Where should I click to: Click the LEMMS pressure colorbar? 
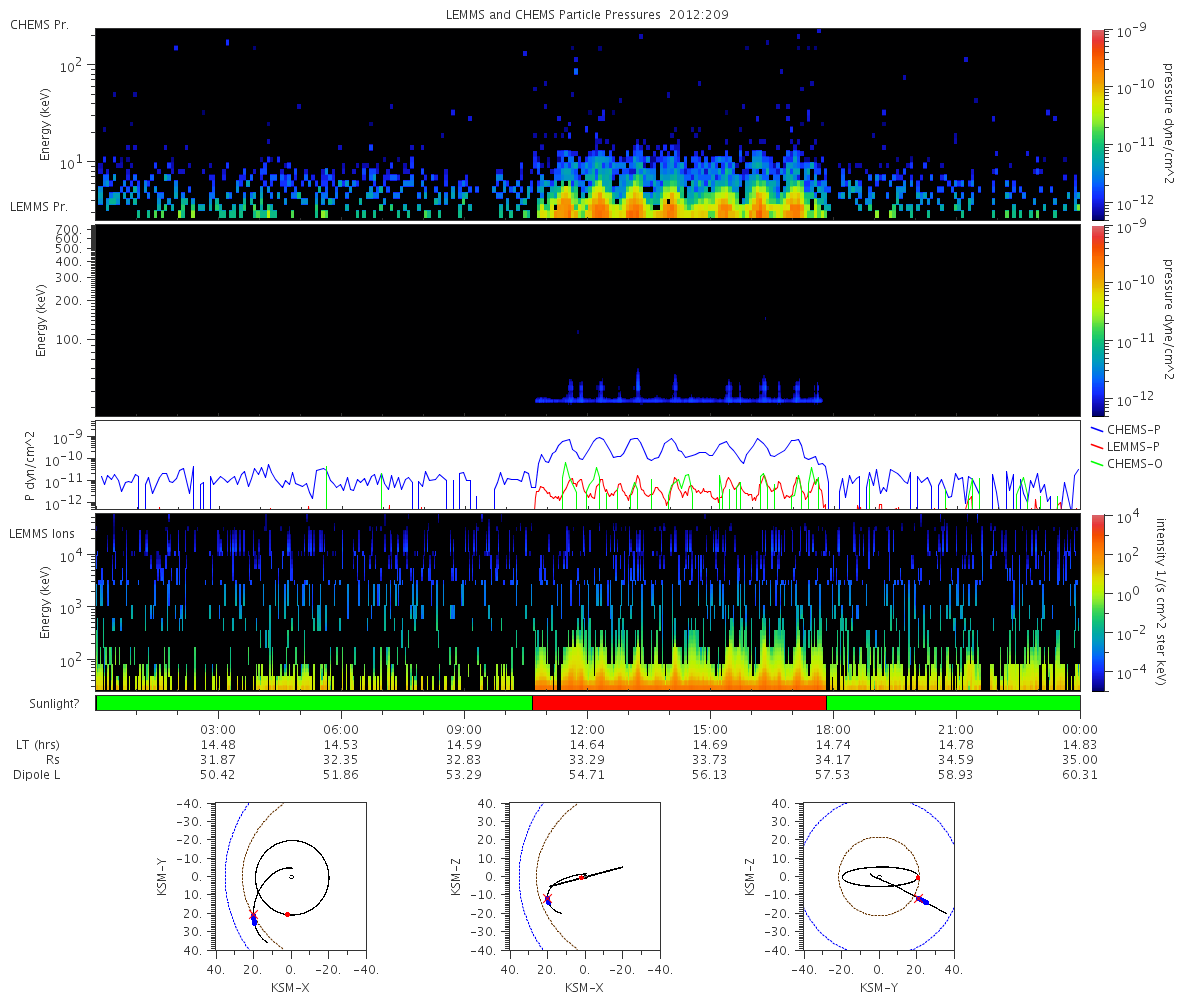(1097, 320)
